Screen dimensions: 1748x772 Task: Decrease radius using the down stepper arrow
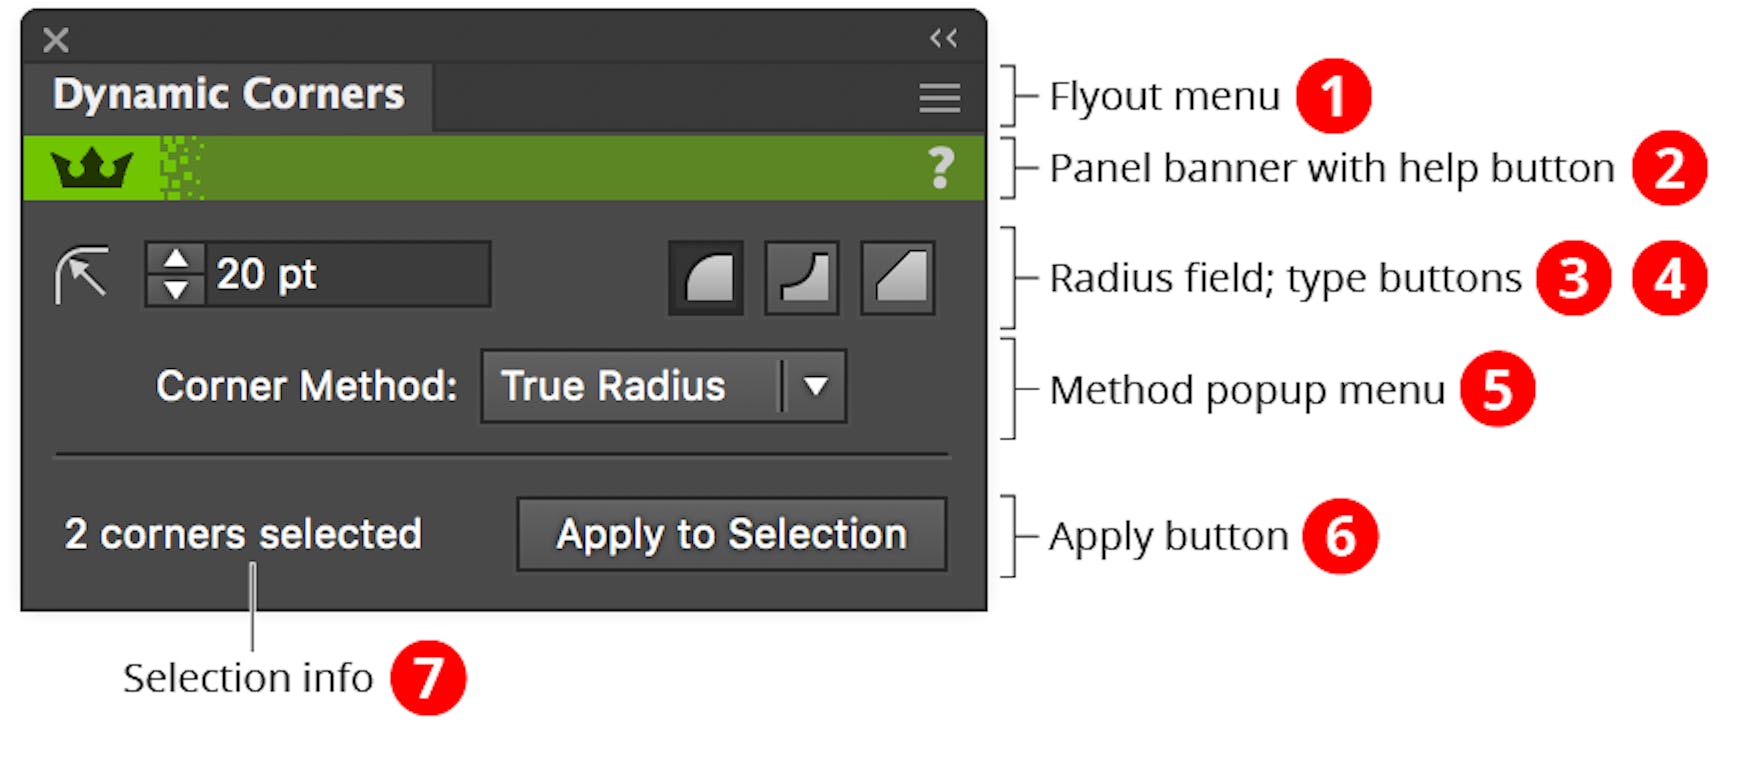(x=176, y=292)
